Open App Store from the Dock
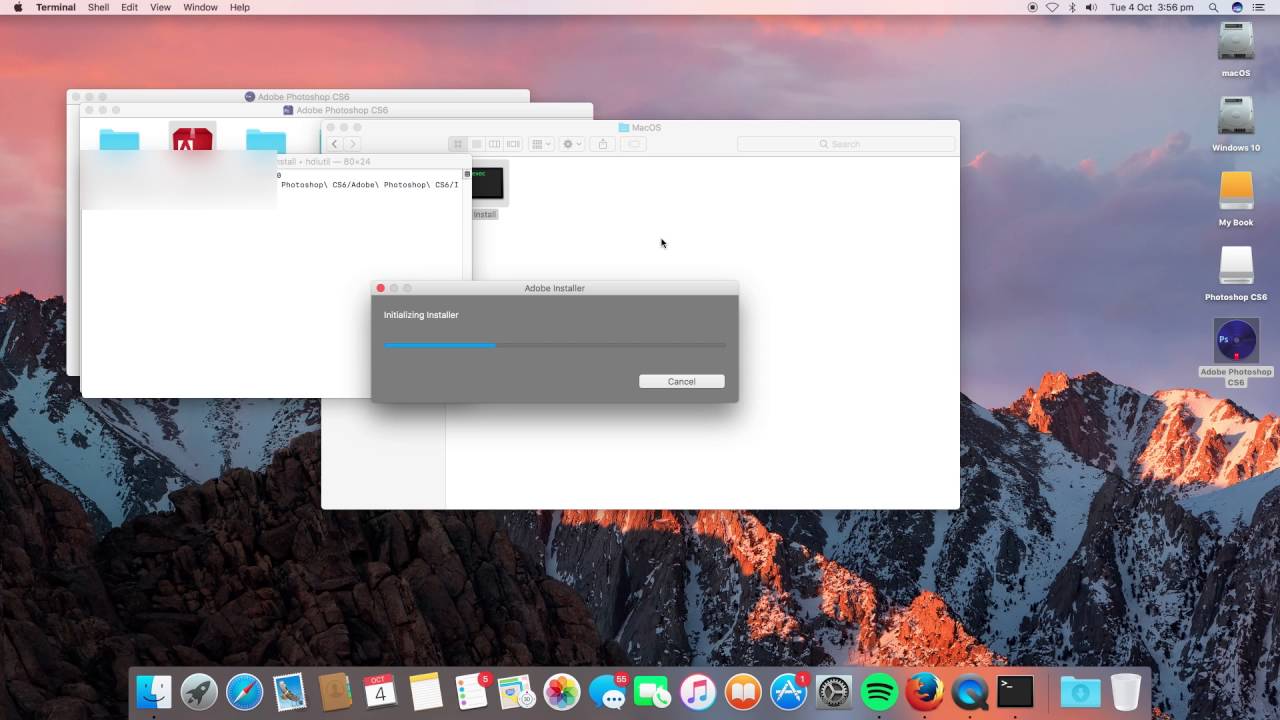Viewport: 1280px width, 720px height. (788, 692)
